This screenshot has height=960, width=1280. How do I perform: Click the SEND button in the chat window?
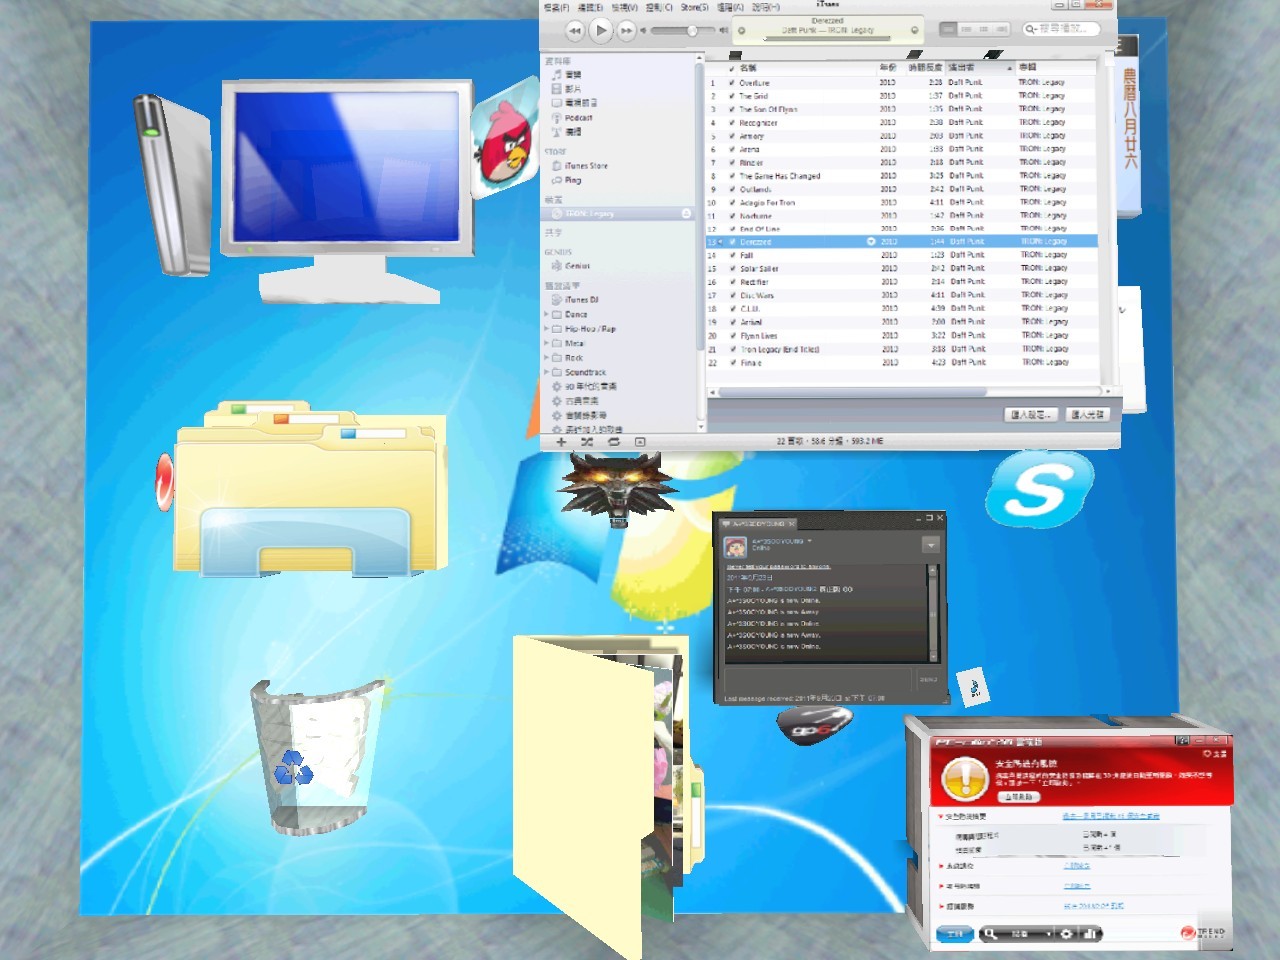928,680
